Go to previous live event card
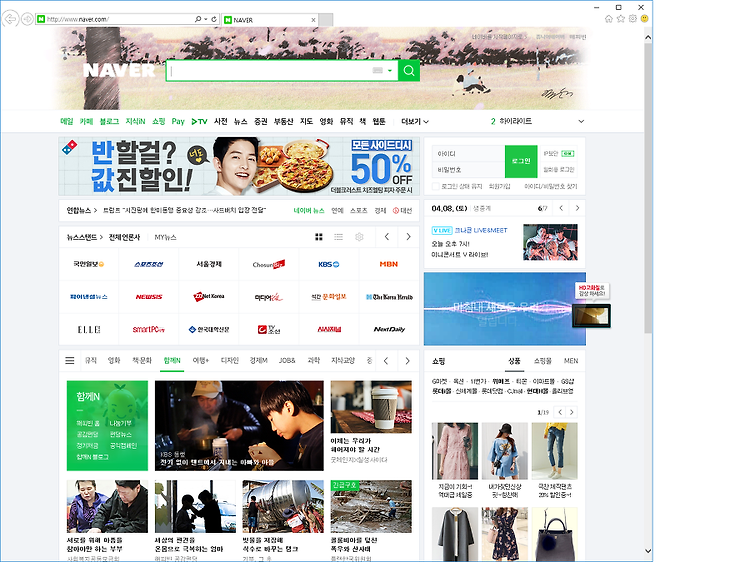This screenshot has width=750, height=562. click(561, 208)
